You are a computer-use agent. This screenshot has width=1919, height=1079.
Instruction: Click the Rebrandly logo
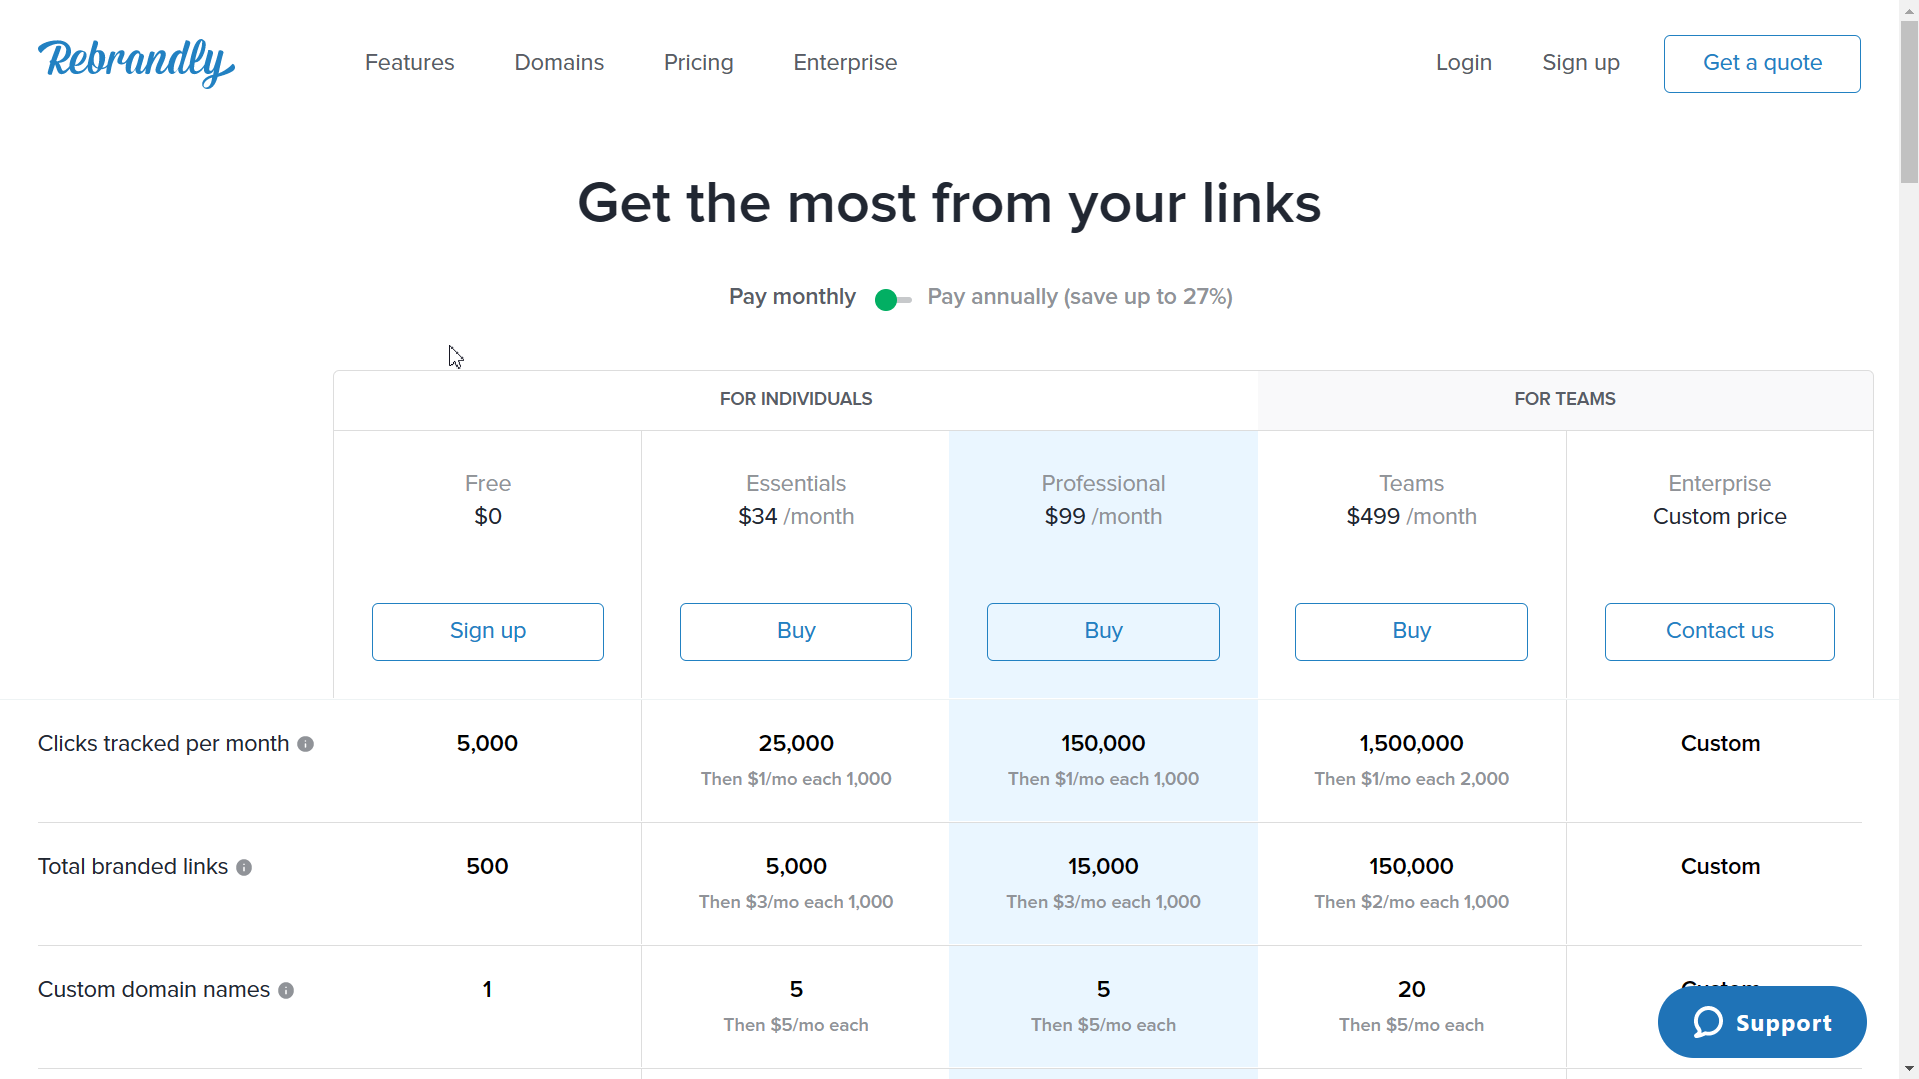click(x=136, y=63)
